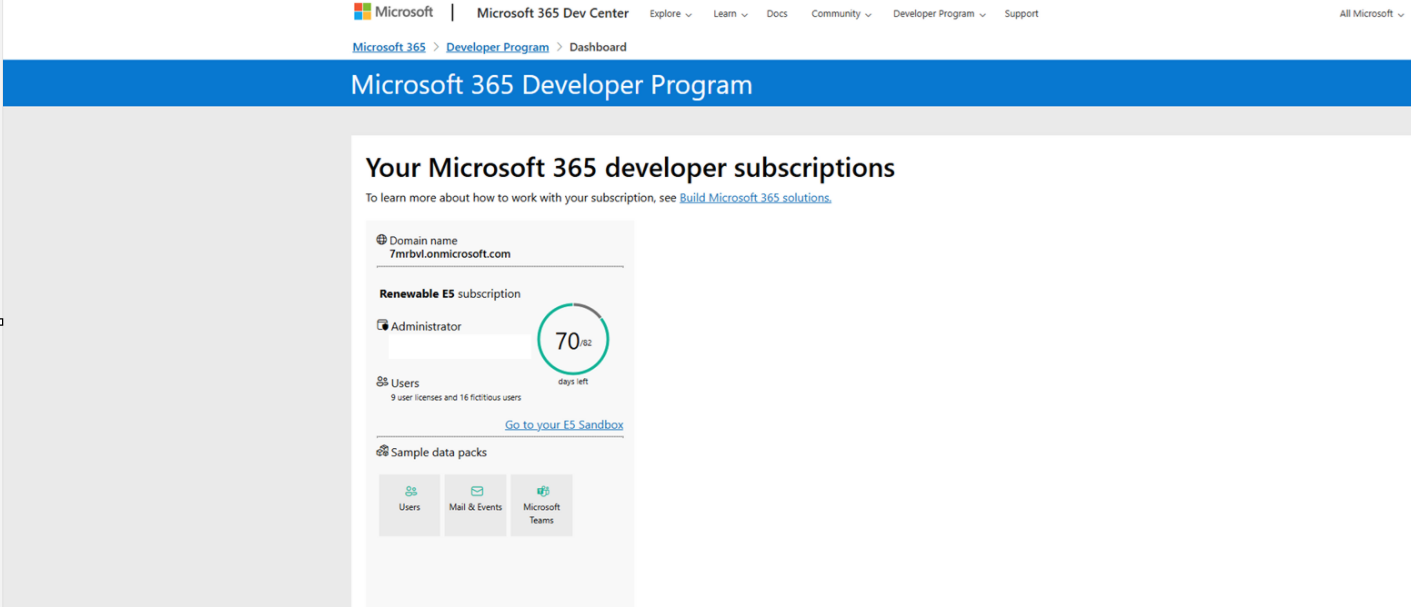Open the Docs menu item

pos(777,14)
